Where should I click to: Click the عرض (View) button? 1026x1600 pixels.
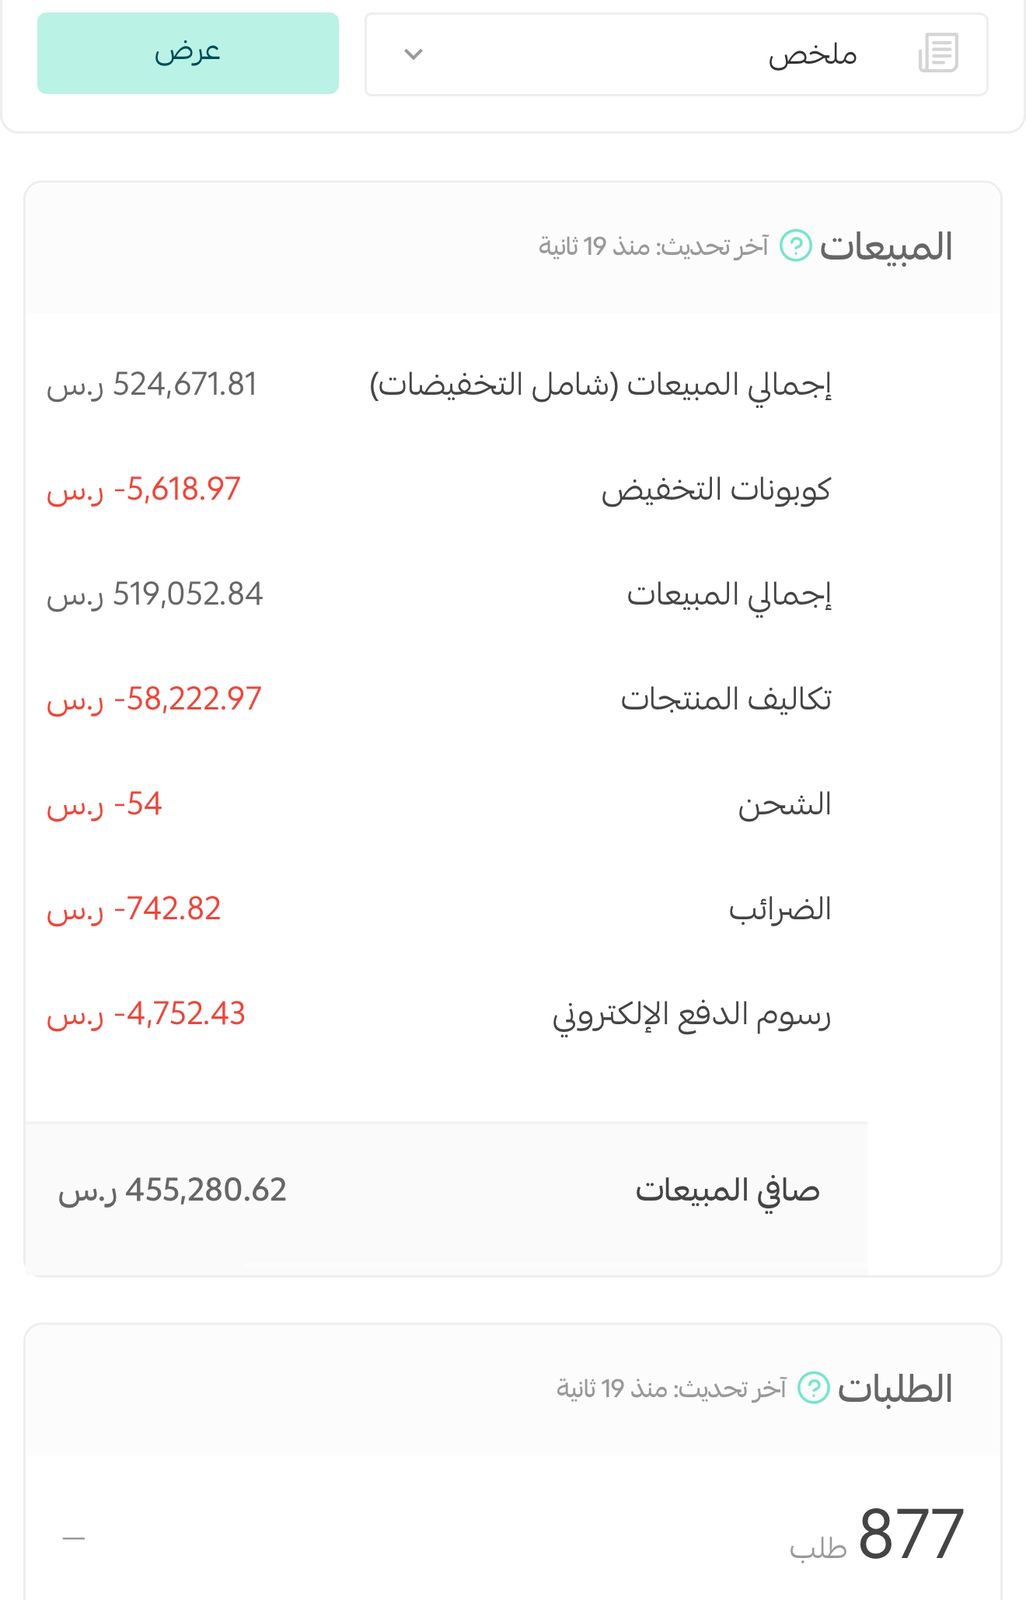point(188,53)
